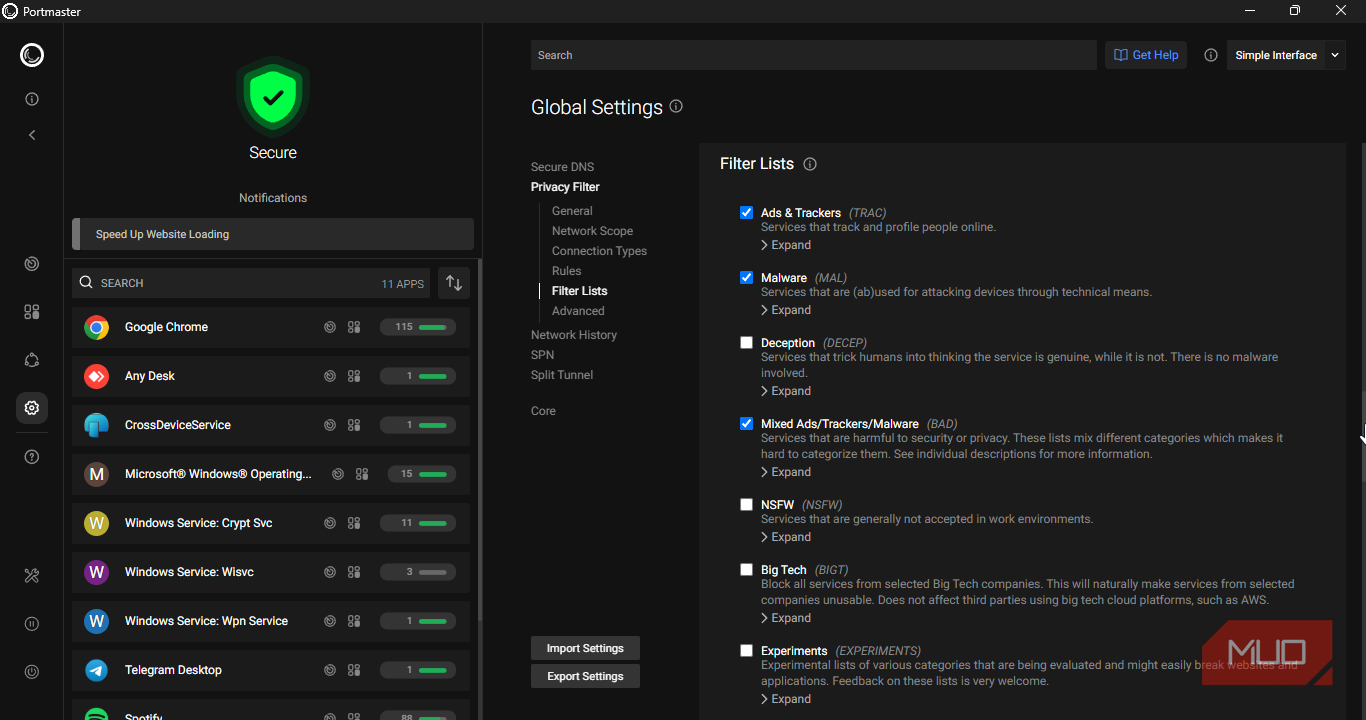Click Export Settings button
The height and width of the screenshot is (720, 1366).
click(x=585, y=676)
